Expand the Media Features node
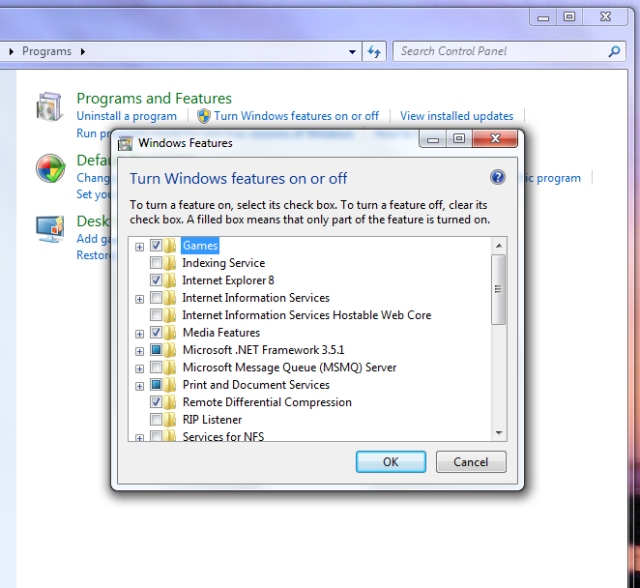640x588 pixels. point(140,334)
